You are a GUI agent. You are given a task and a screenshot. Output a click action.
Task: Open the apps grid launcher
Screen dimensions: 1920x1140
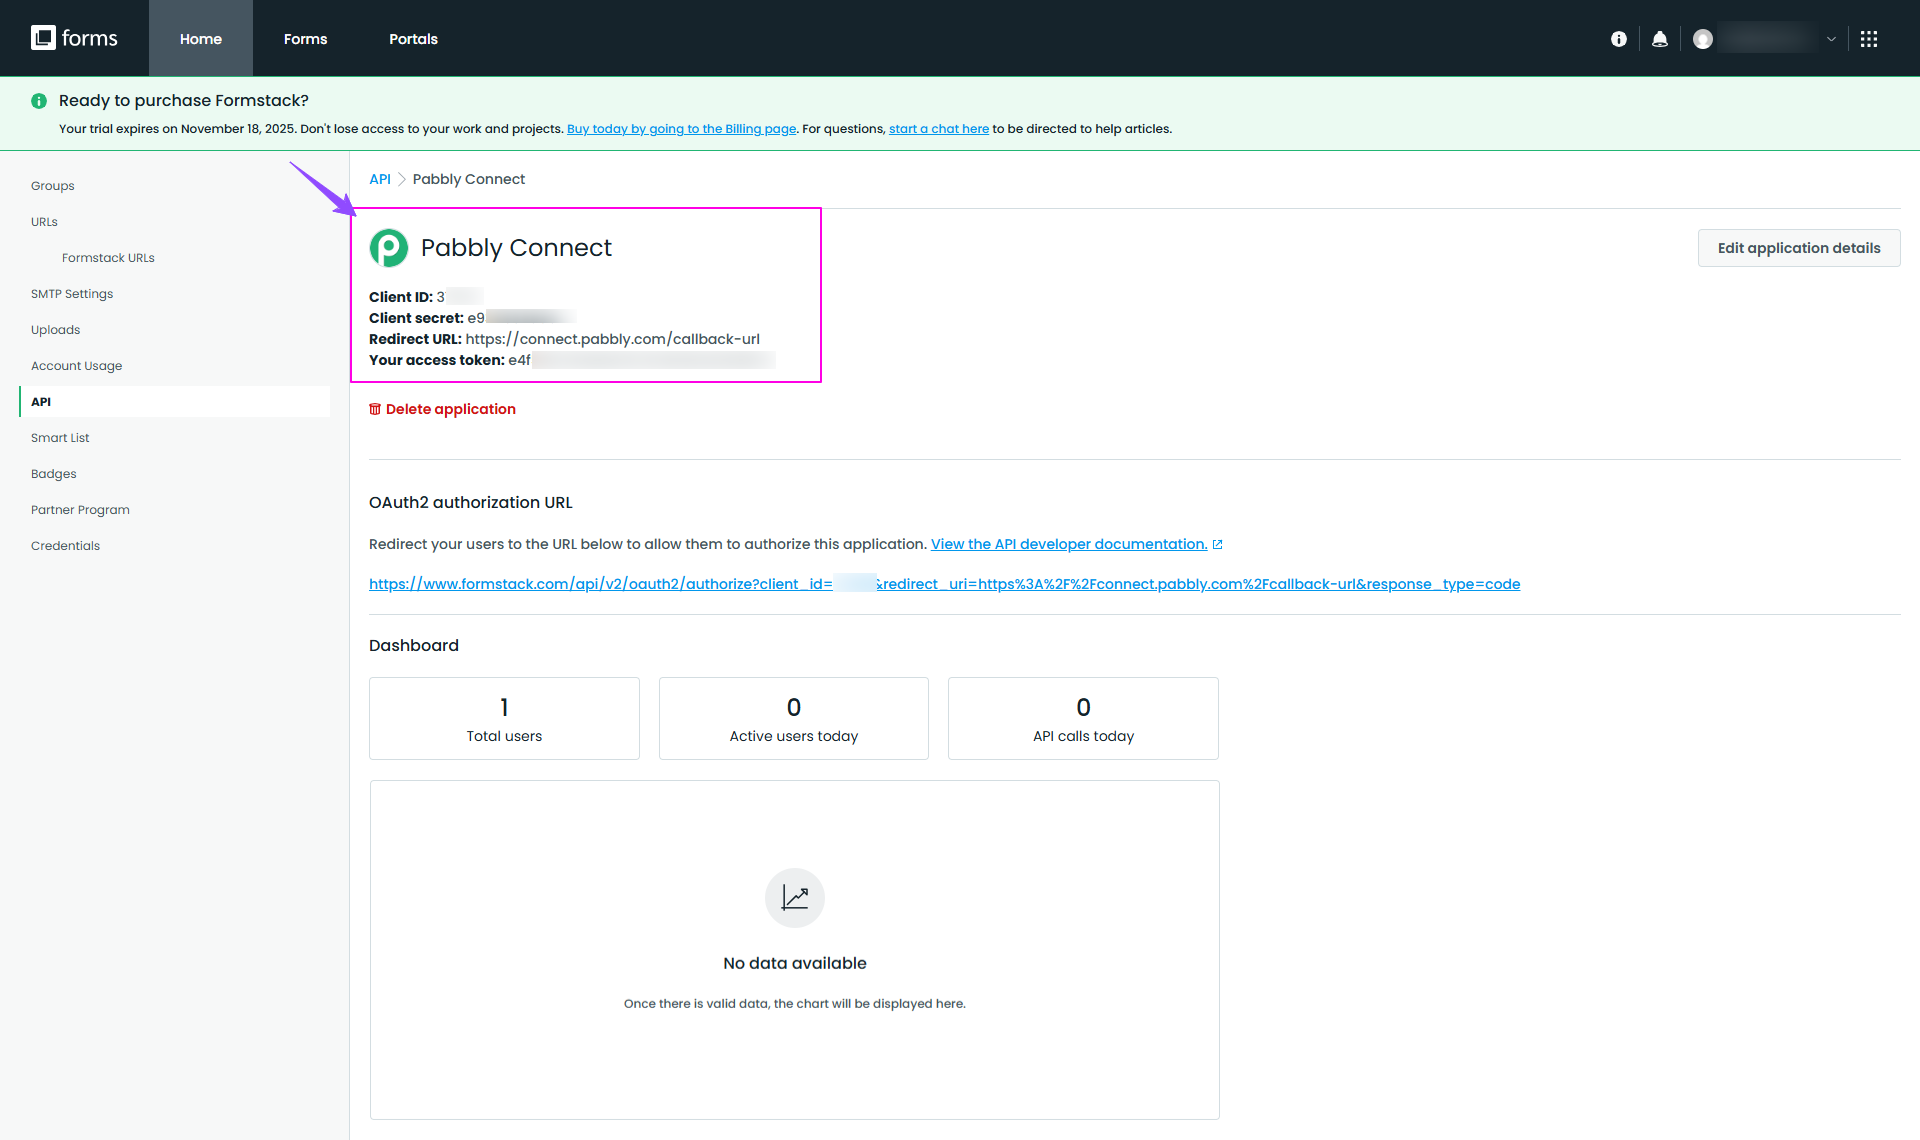pos(1868,39)
